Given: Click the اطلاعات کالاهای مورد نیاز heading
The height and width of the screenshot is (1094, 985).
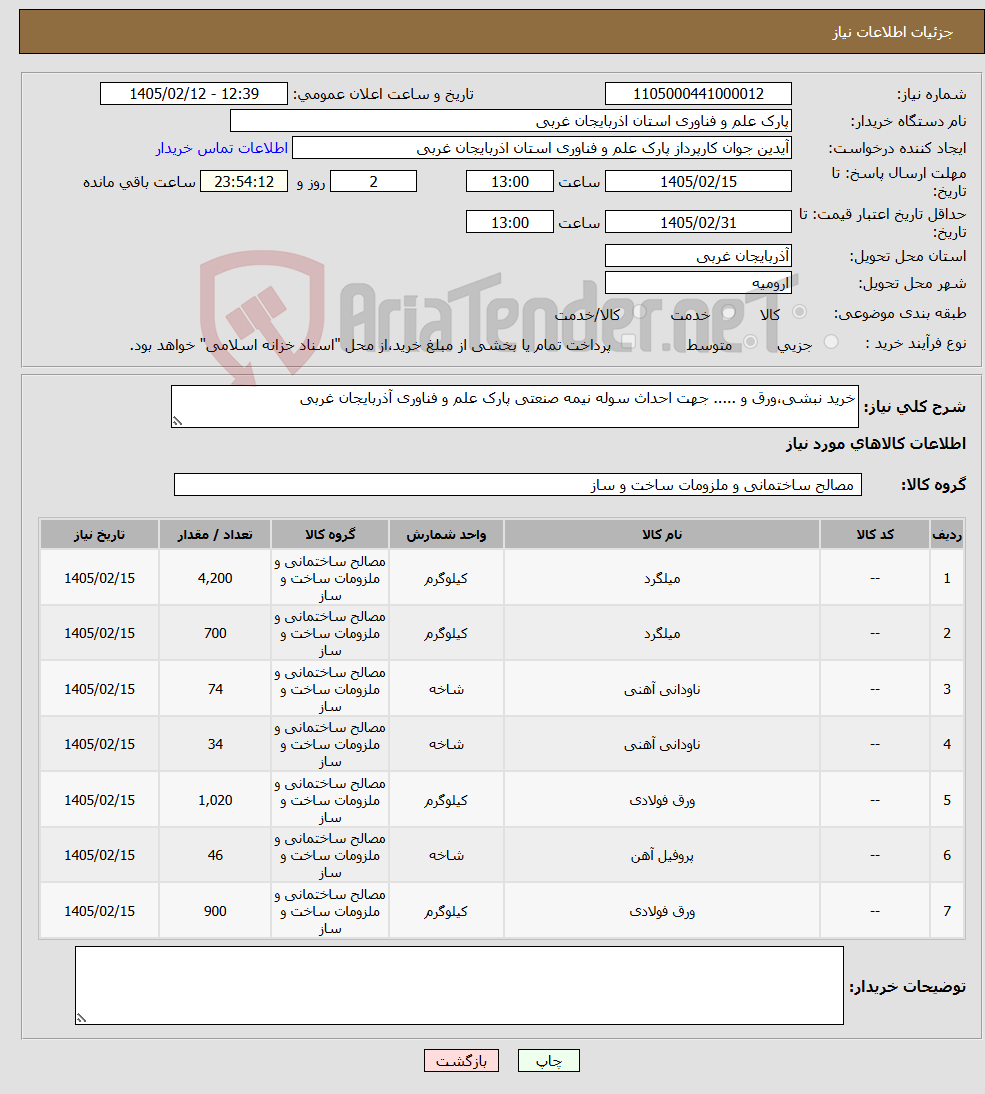Looking at the screenshot, I should 875,444.
